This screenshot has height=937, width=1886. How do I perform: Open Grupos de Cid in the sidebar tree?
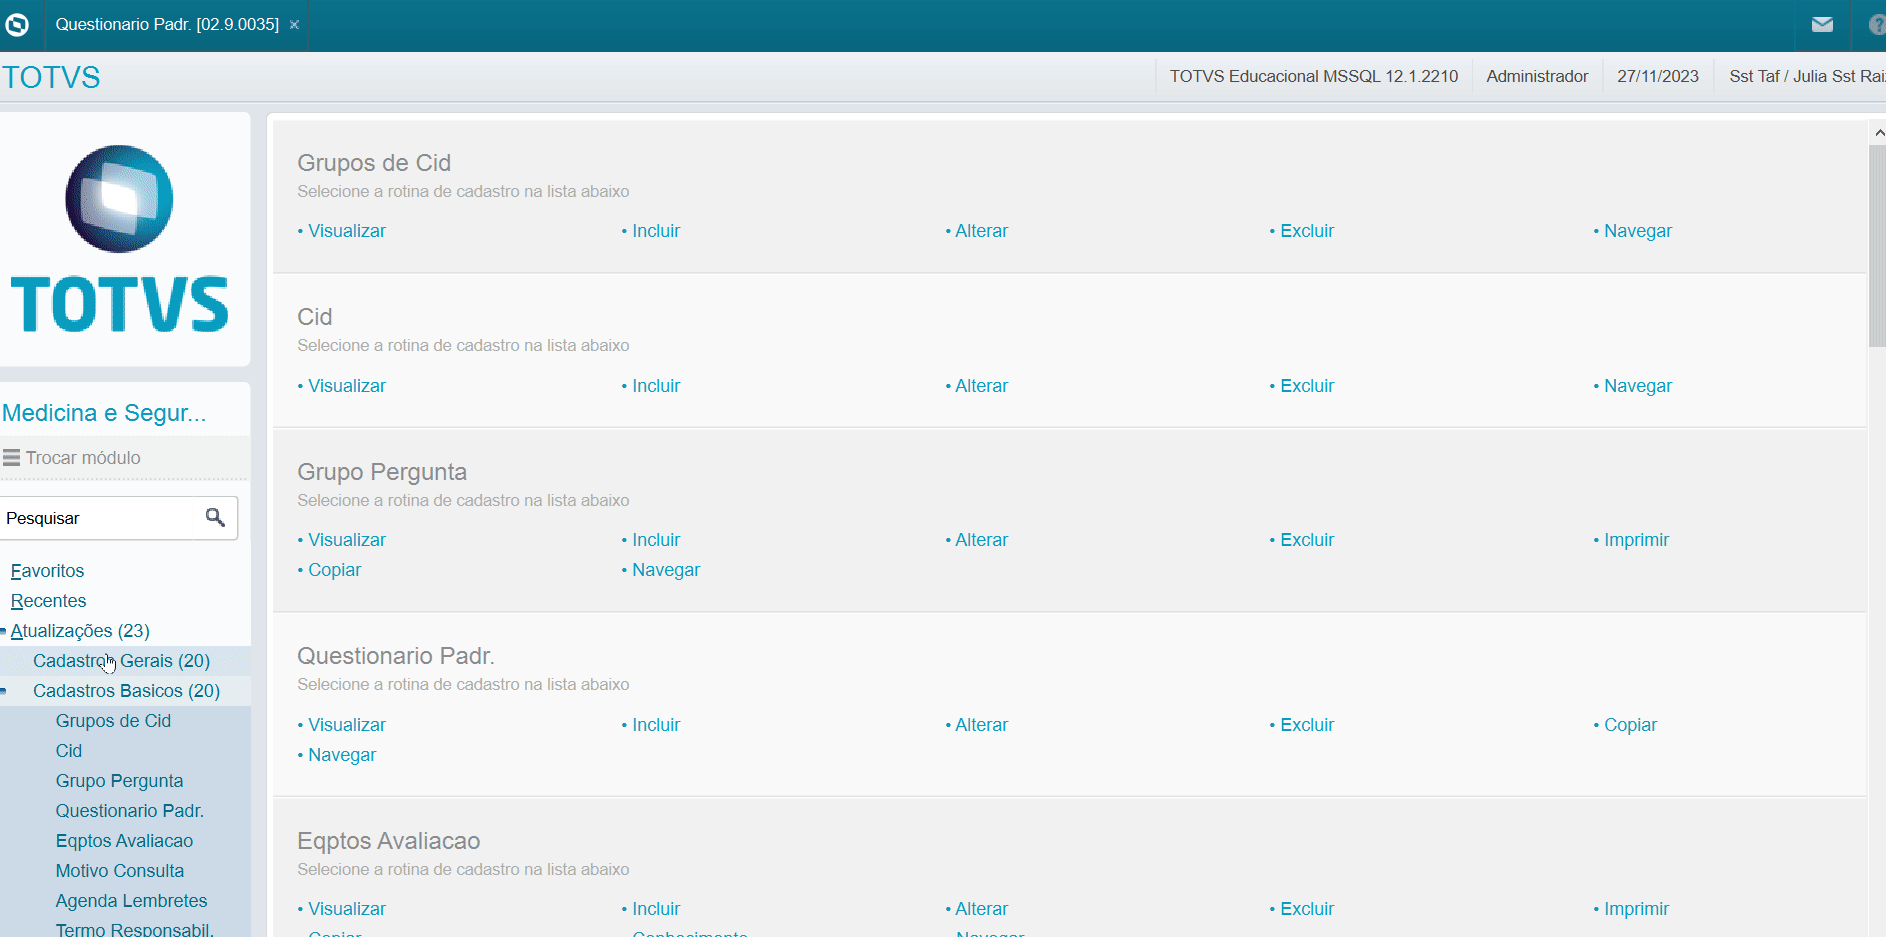[113, 721]
